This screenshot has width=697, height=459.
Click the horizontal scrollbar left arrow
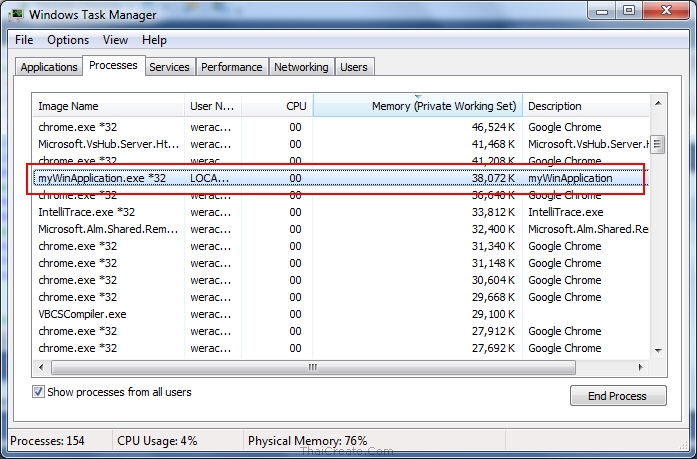click(41, 367)
